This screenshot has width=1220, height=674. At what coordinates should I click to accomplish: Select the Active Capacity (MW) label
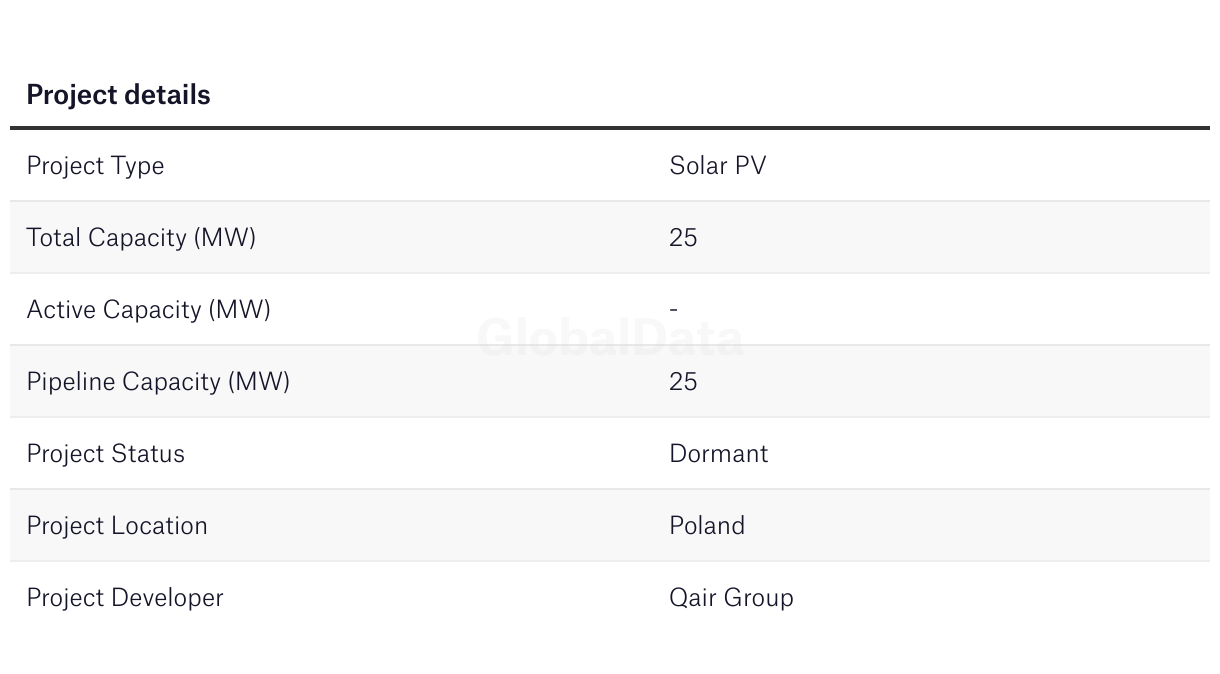[149, 310]
